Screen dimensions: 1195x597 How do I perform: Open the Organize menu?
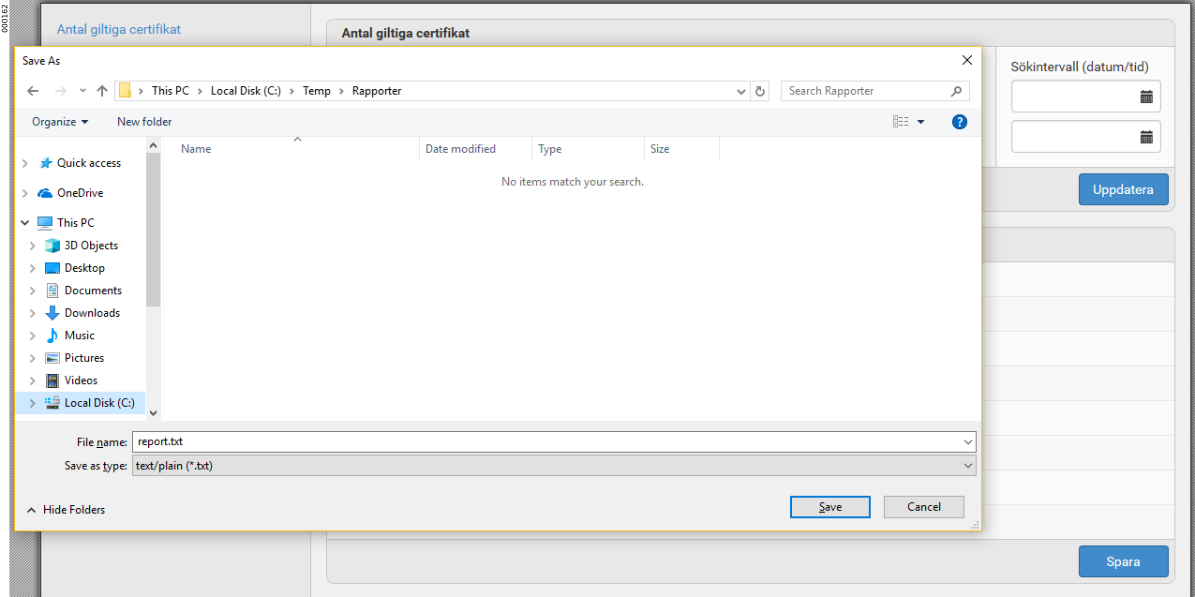click(x=60, y=122)
